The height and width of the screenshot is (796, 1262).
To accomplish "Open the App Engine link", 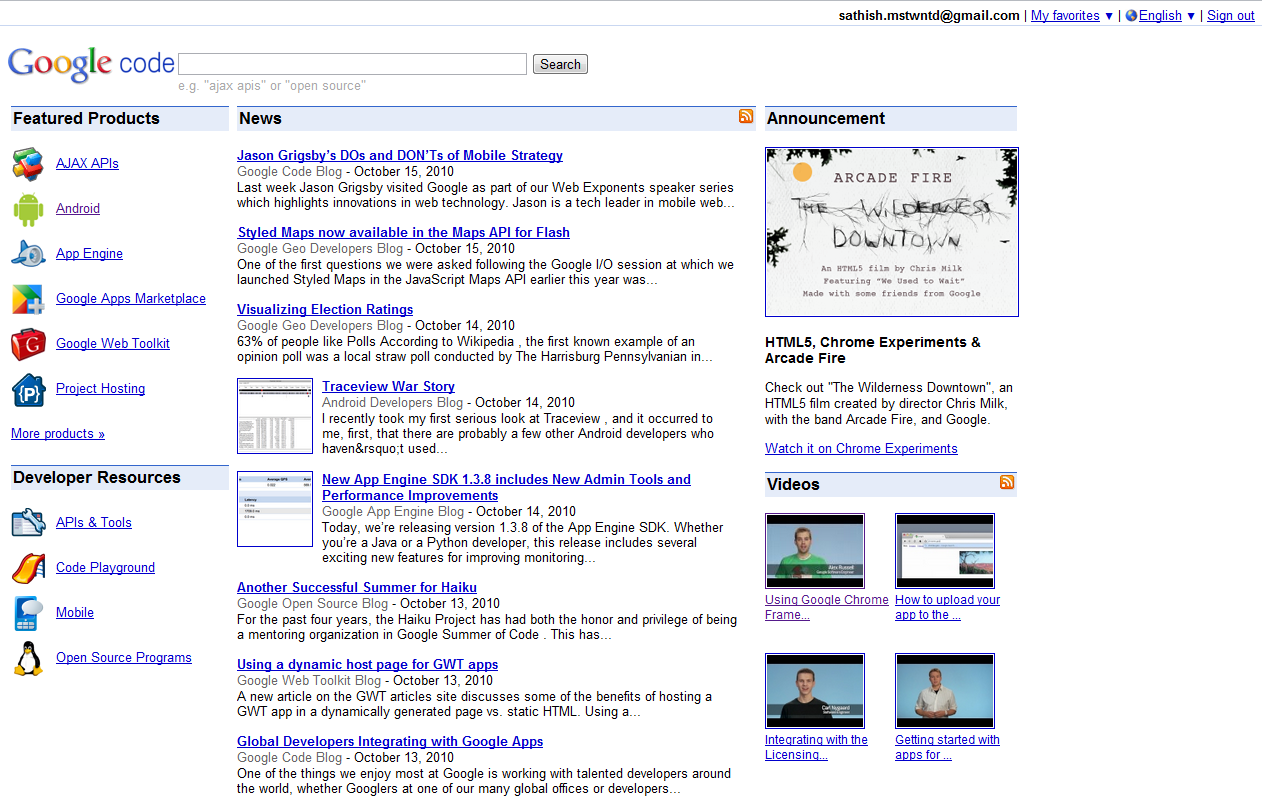I will point(89,253).
